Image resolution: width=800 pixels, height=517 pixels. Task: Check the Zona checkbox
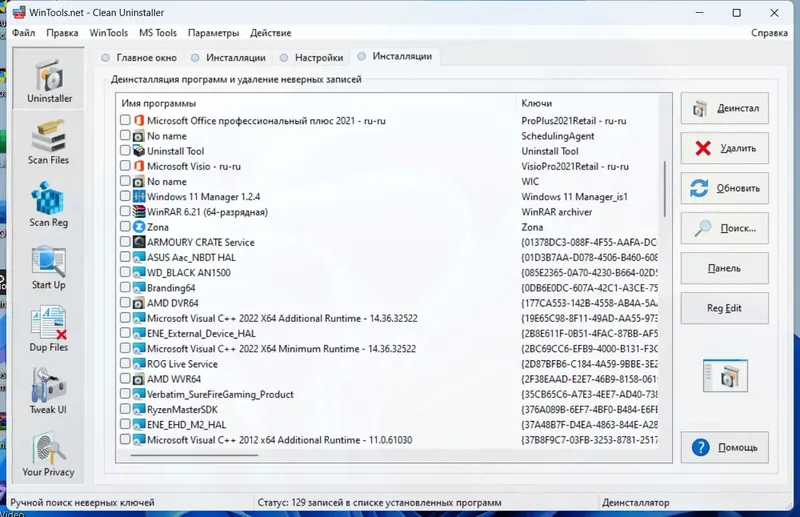125,227
